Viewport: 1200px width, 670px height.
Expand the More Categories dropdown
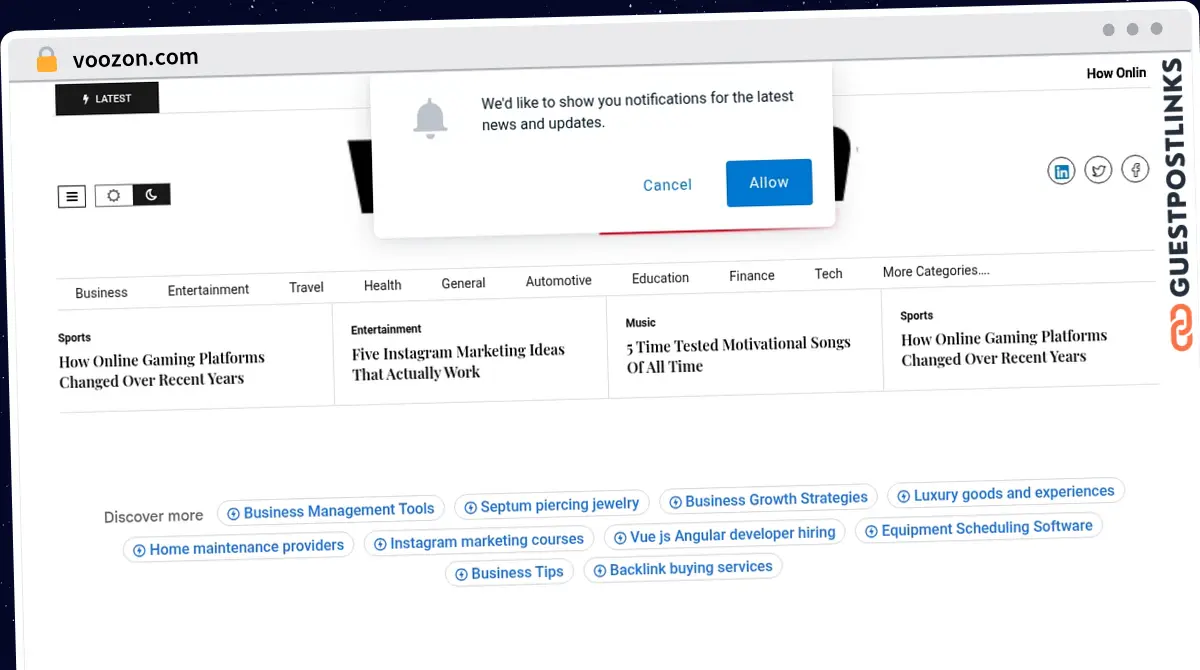[x=935, y=270]
